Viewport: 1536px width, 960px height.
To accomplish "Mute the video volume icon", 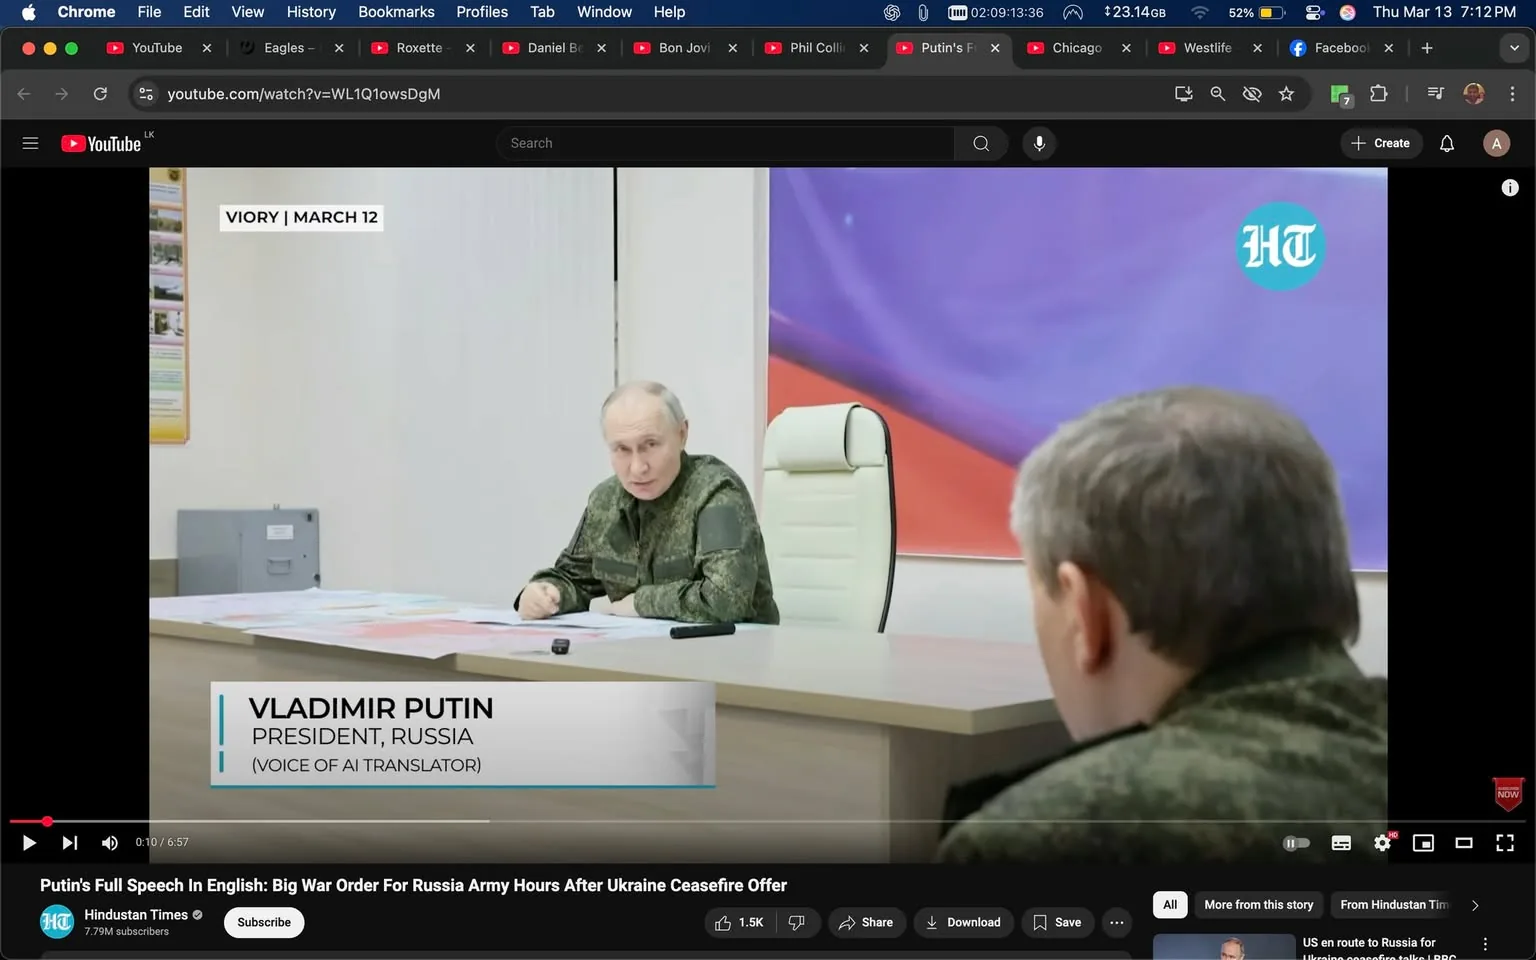I will (109, 842).
